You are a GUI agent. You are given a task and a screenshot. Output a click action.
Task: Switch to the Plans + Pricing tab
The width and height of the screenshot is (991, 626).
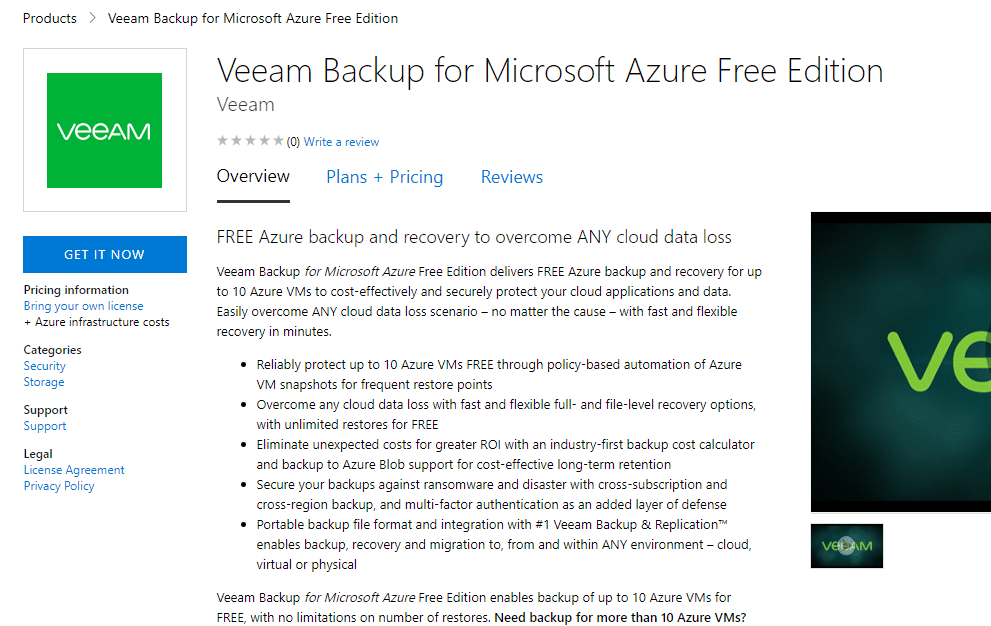(x=384, y=177)
